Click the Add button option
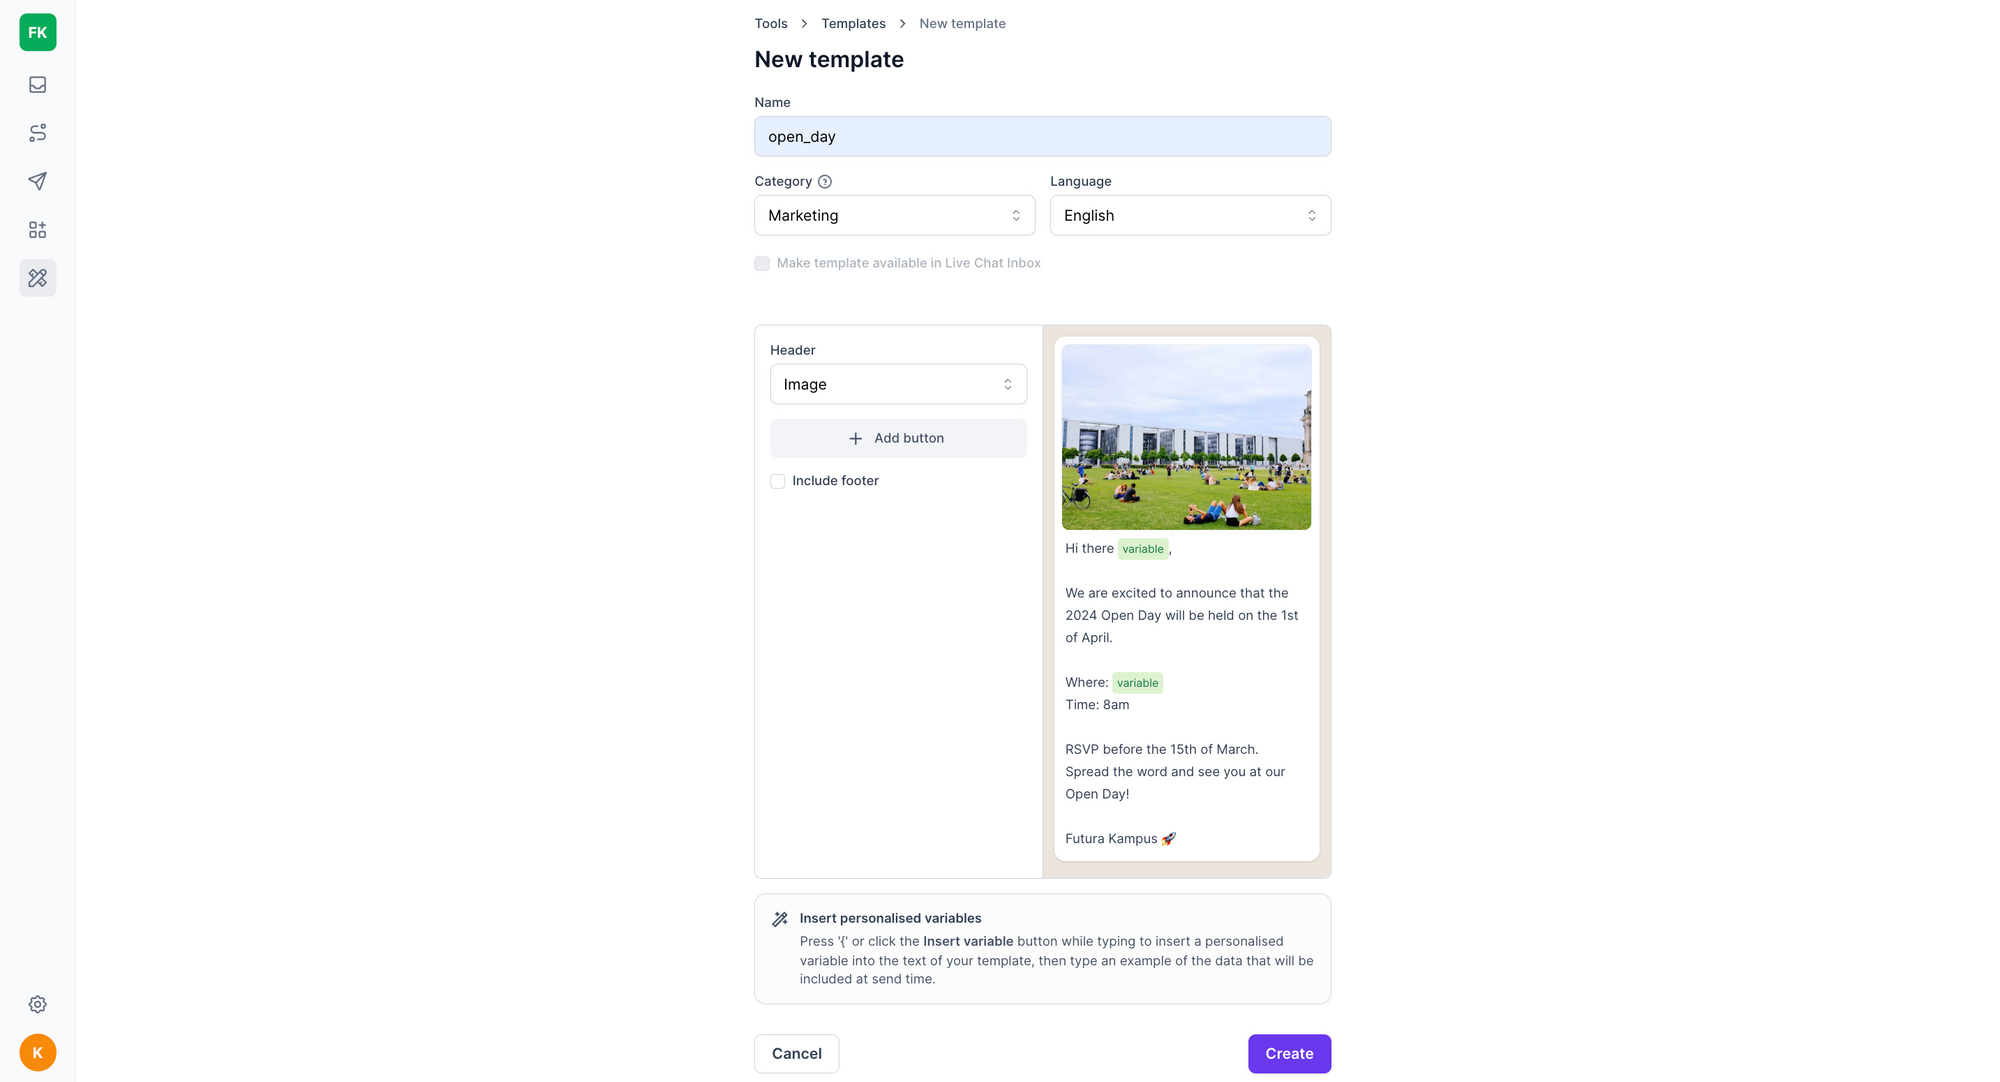Viewport: 2000px width, 1082px height. pos(898,438)
